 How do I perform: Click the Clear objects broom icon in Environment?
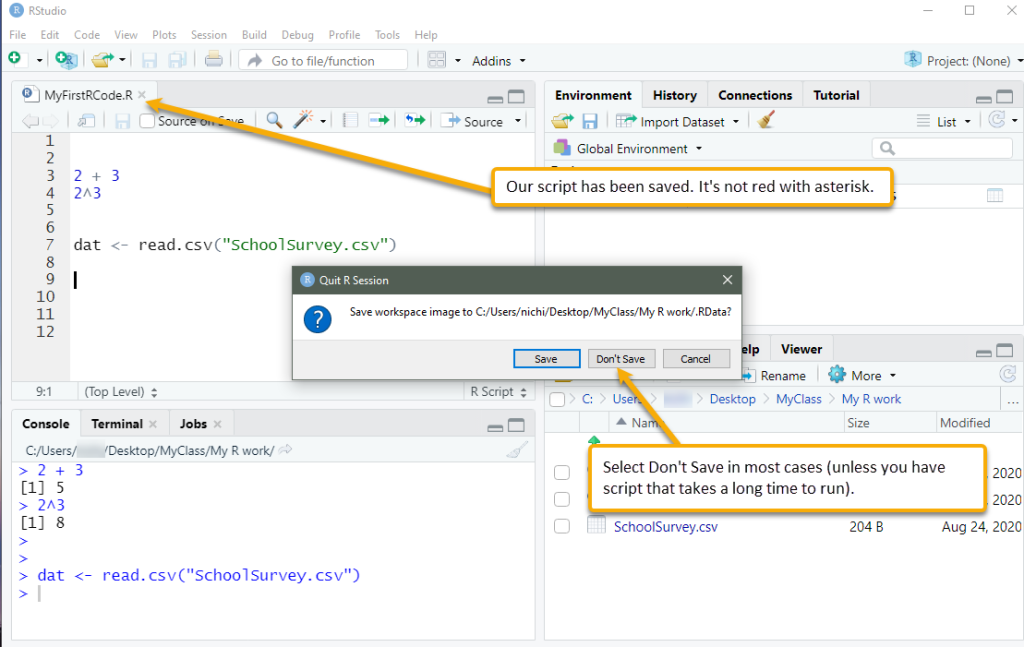click(x=766, y=120)
